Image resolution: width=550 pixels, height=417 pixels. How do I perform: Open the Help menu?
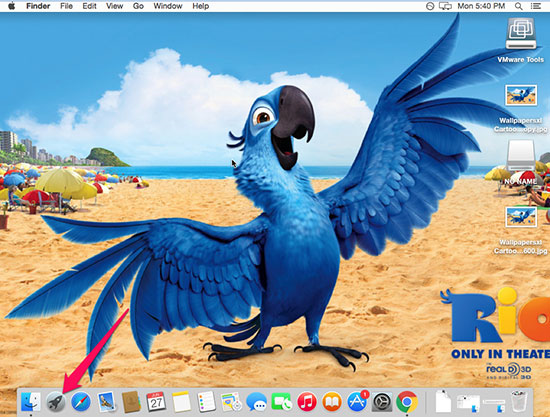pos(201,6)
